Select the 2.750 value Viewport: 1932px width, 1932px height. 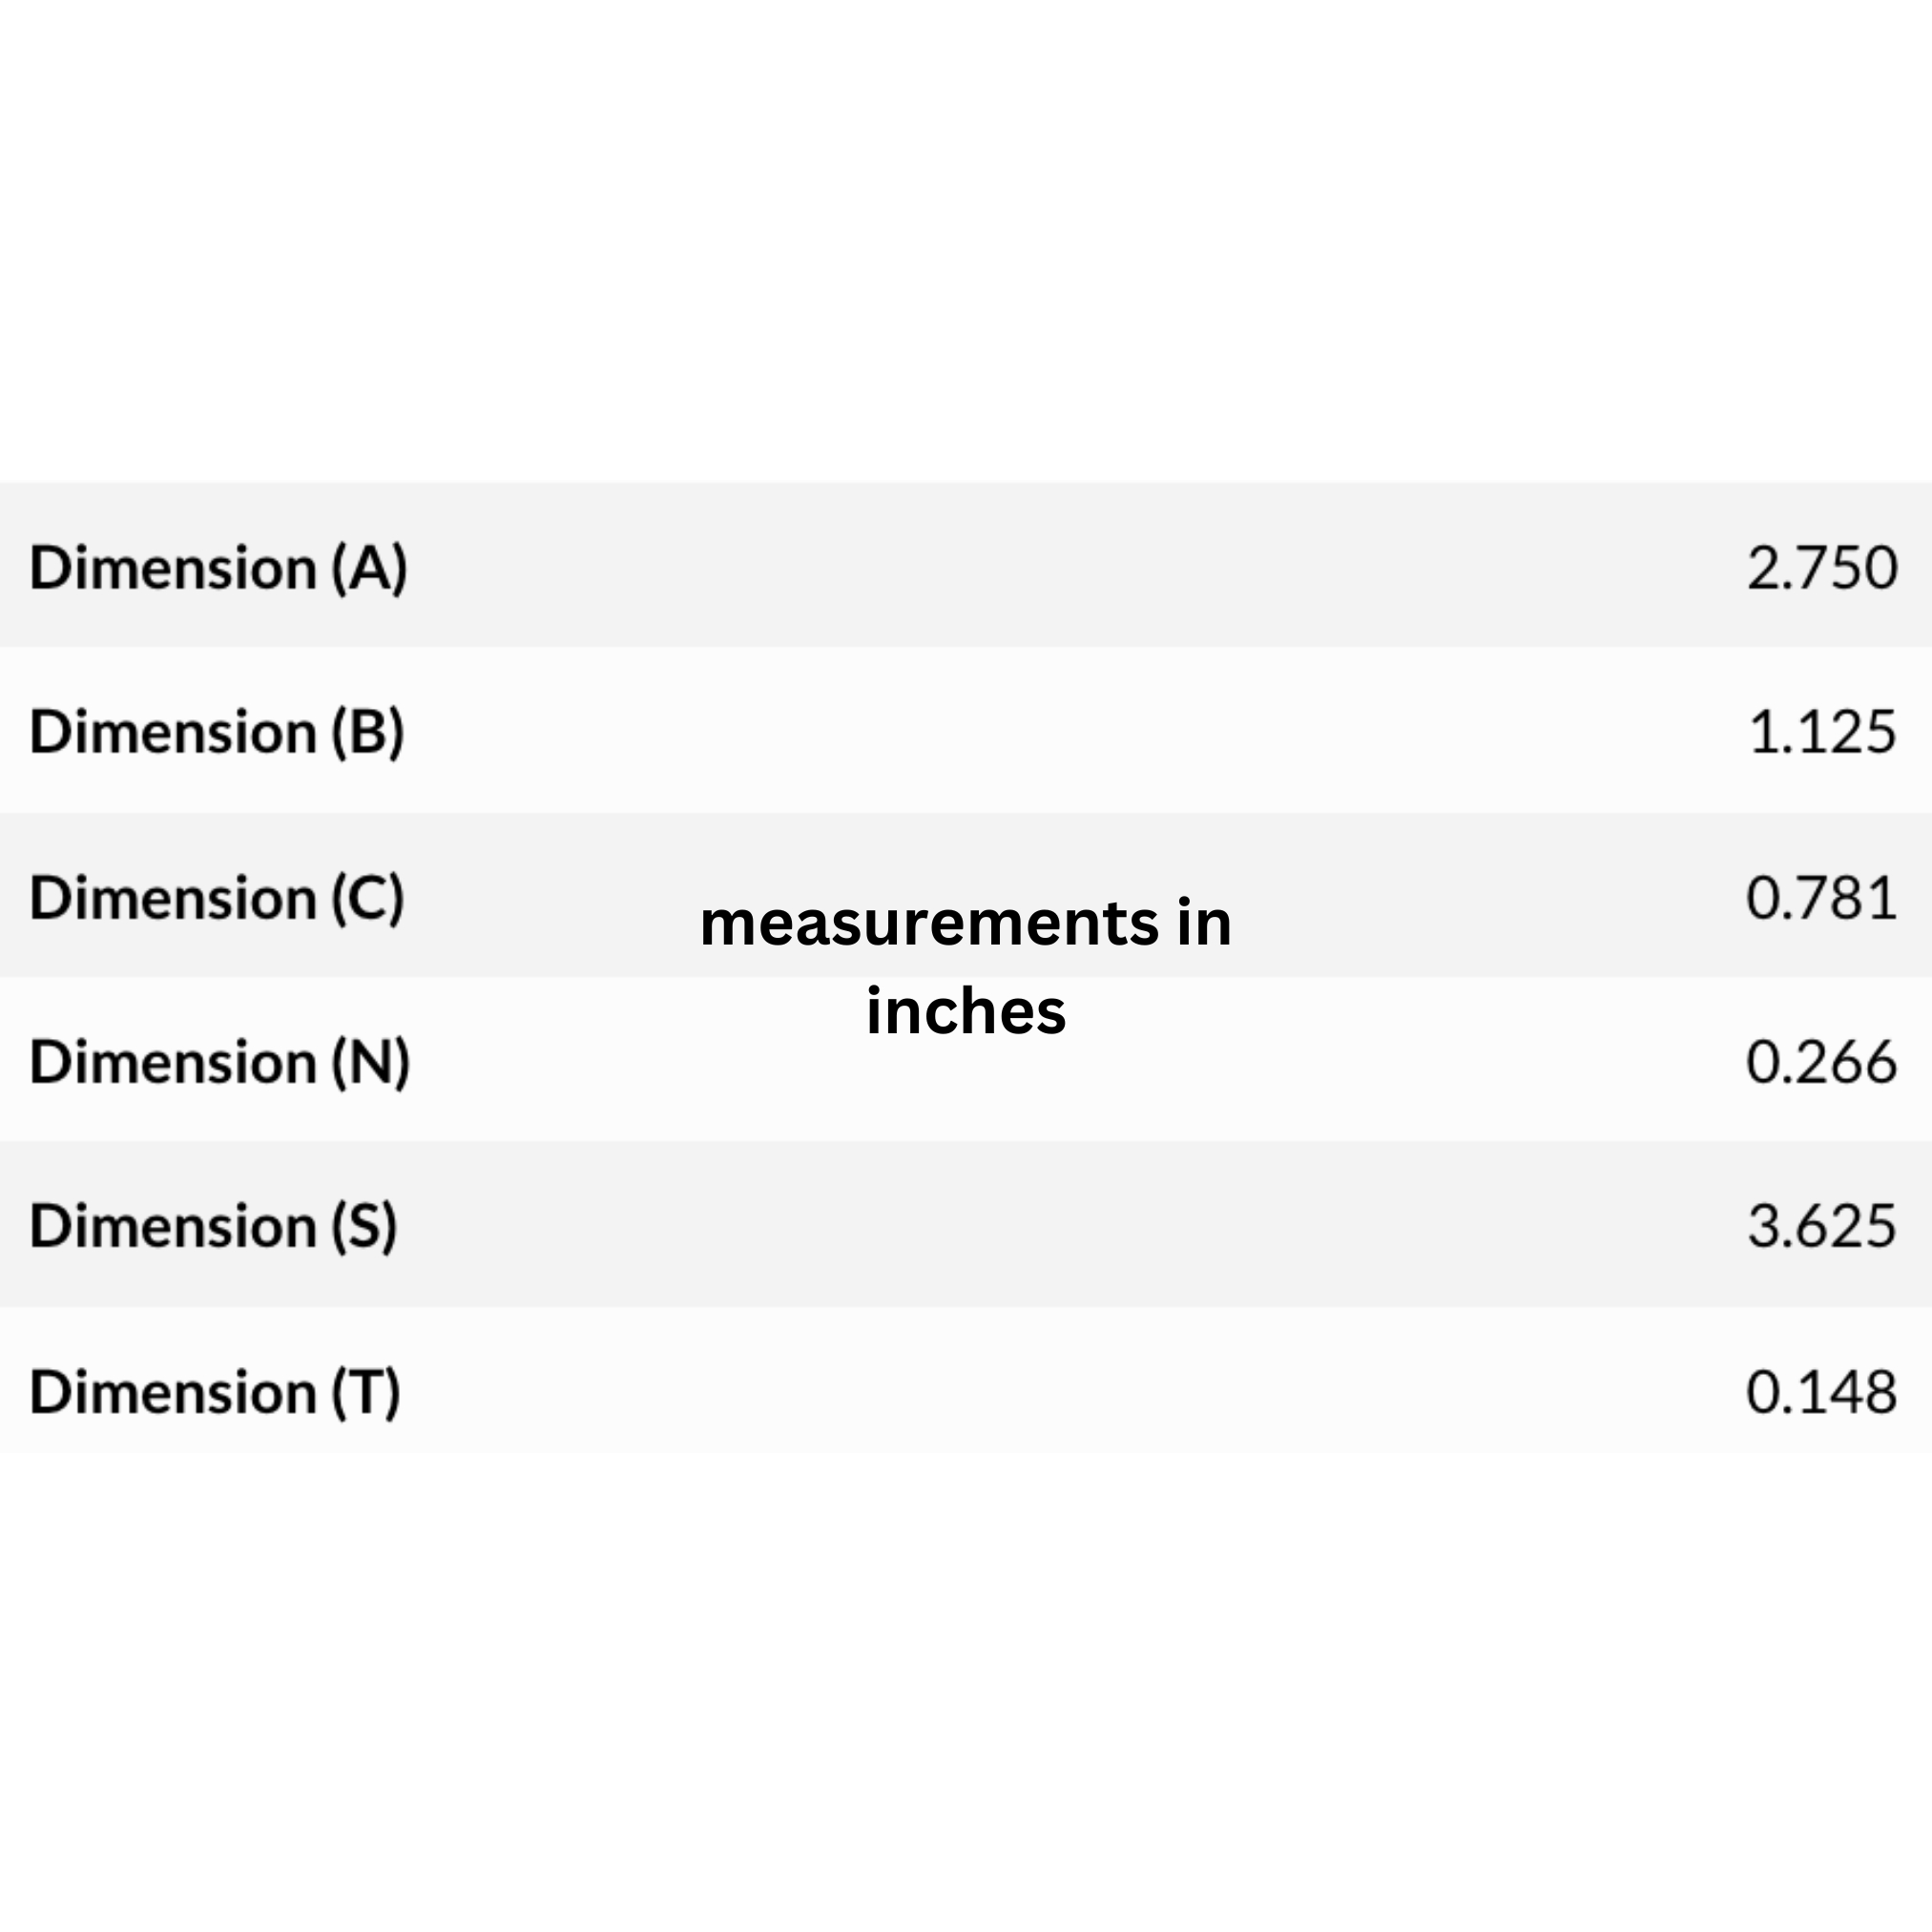pyautogui.click(x=1822, y=568)
